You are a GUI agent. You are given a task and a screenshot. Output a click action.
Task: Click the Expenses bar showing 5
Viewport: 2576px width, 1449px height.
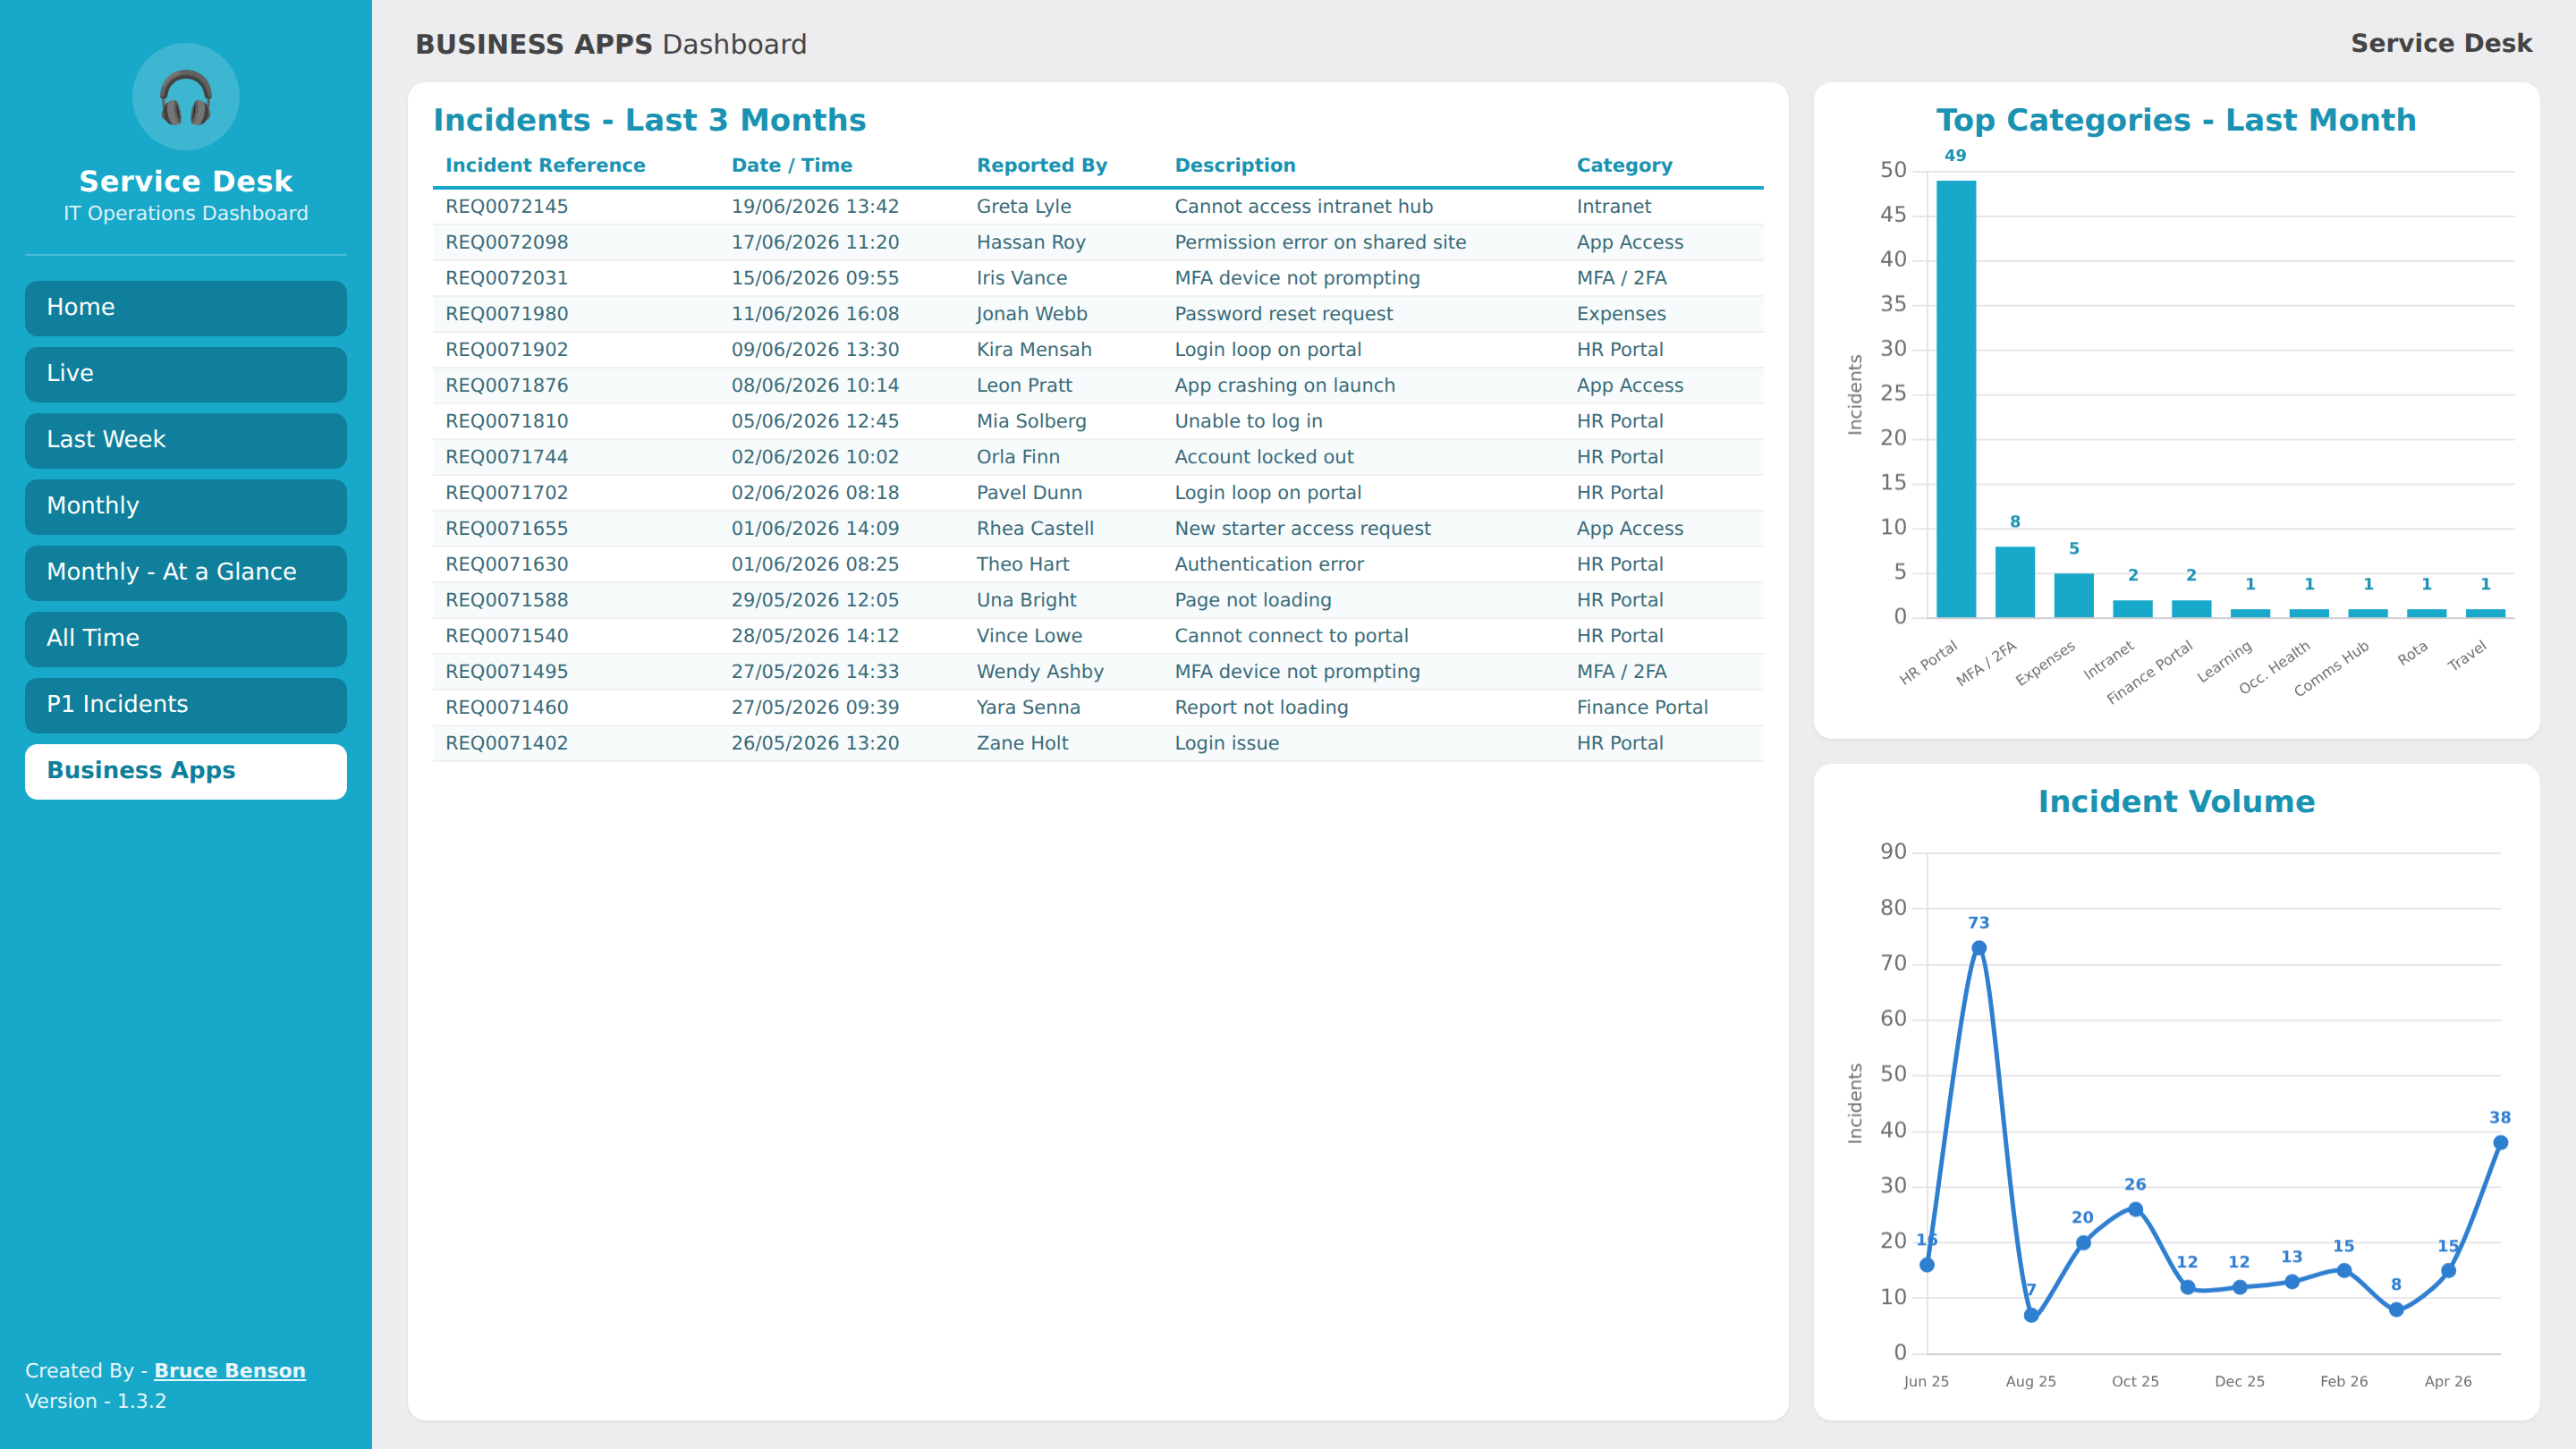point(2073,596)
